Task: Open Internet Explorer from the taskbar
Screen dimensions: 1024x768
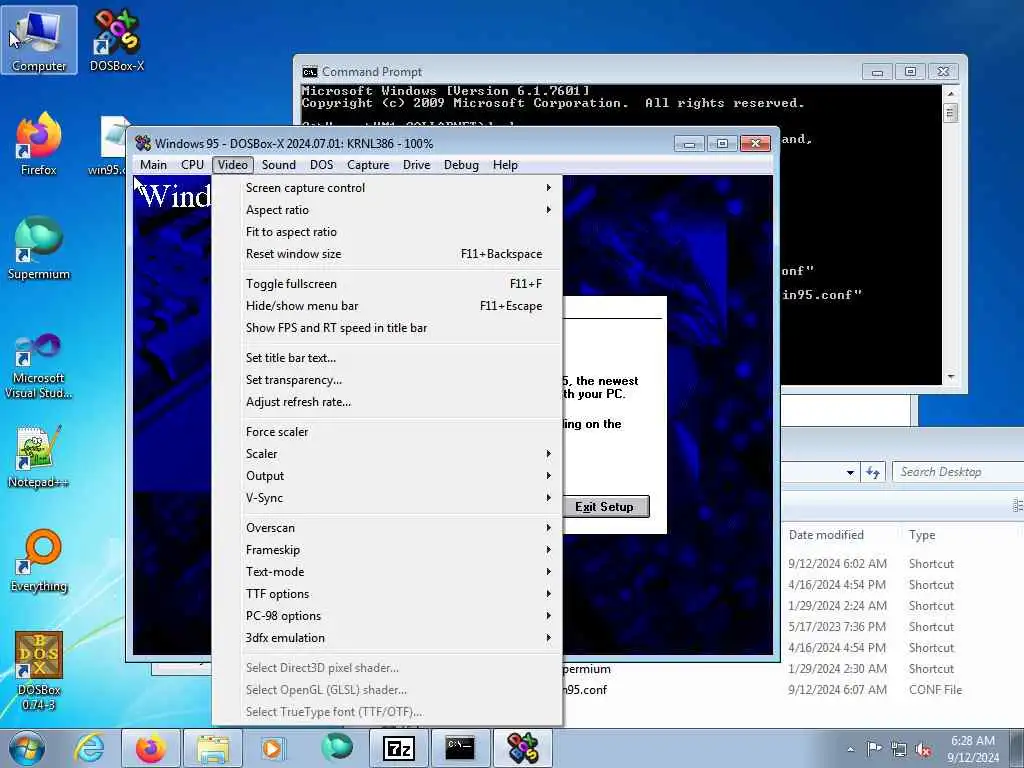Action: tap(89, 748)
